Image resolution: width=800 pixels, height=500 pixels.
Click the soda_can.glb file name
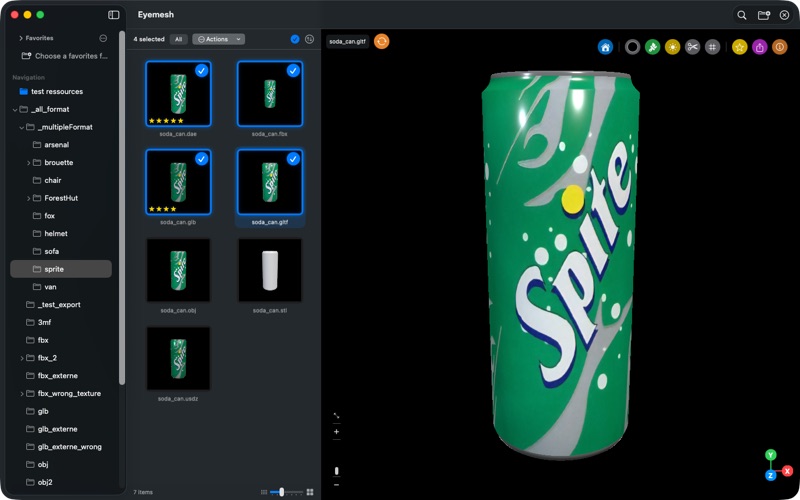point(178,222)
